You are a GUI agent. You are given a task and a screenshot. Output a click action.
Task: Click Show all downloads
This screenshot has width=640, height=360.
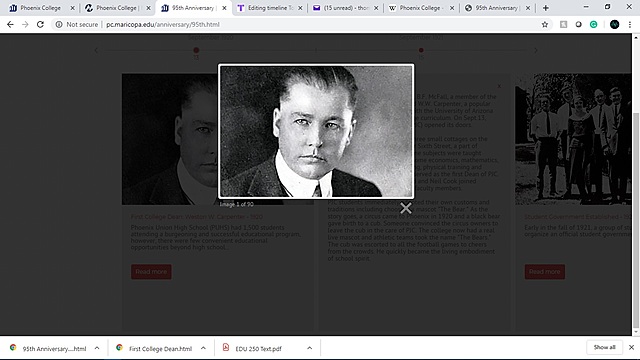pos(604,347)
